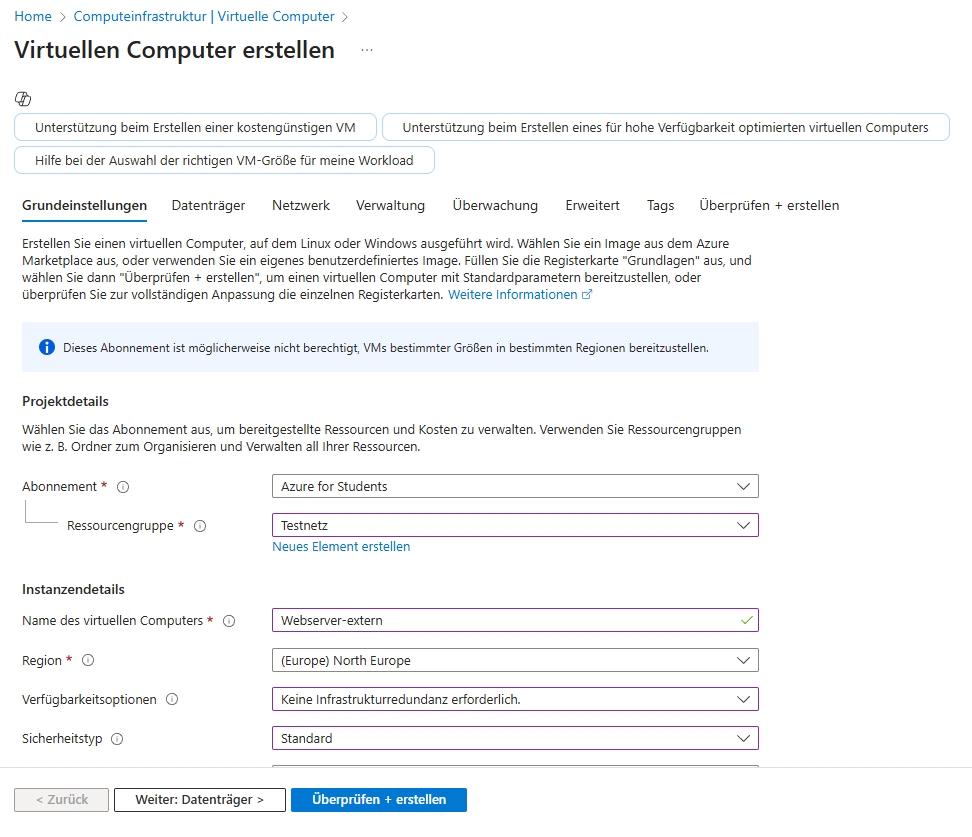Click info icon beside Ressourcengruppe label

point(200,526)
